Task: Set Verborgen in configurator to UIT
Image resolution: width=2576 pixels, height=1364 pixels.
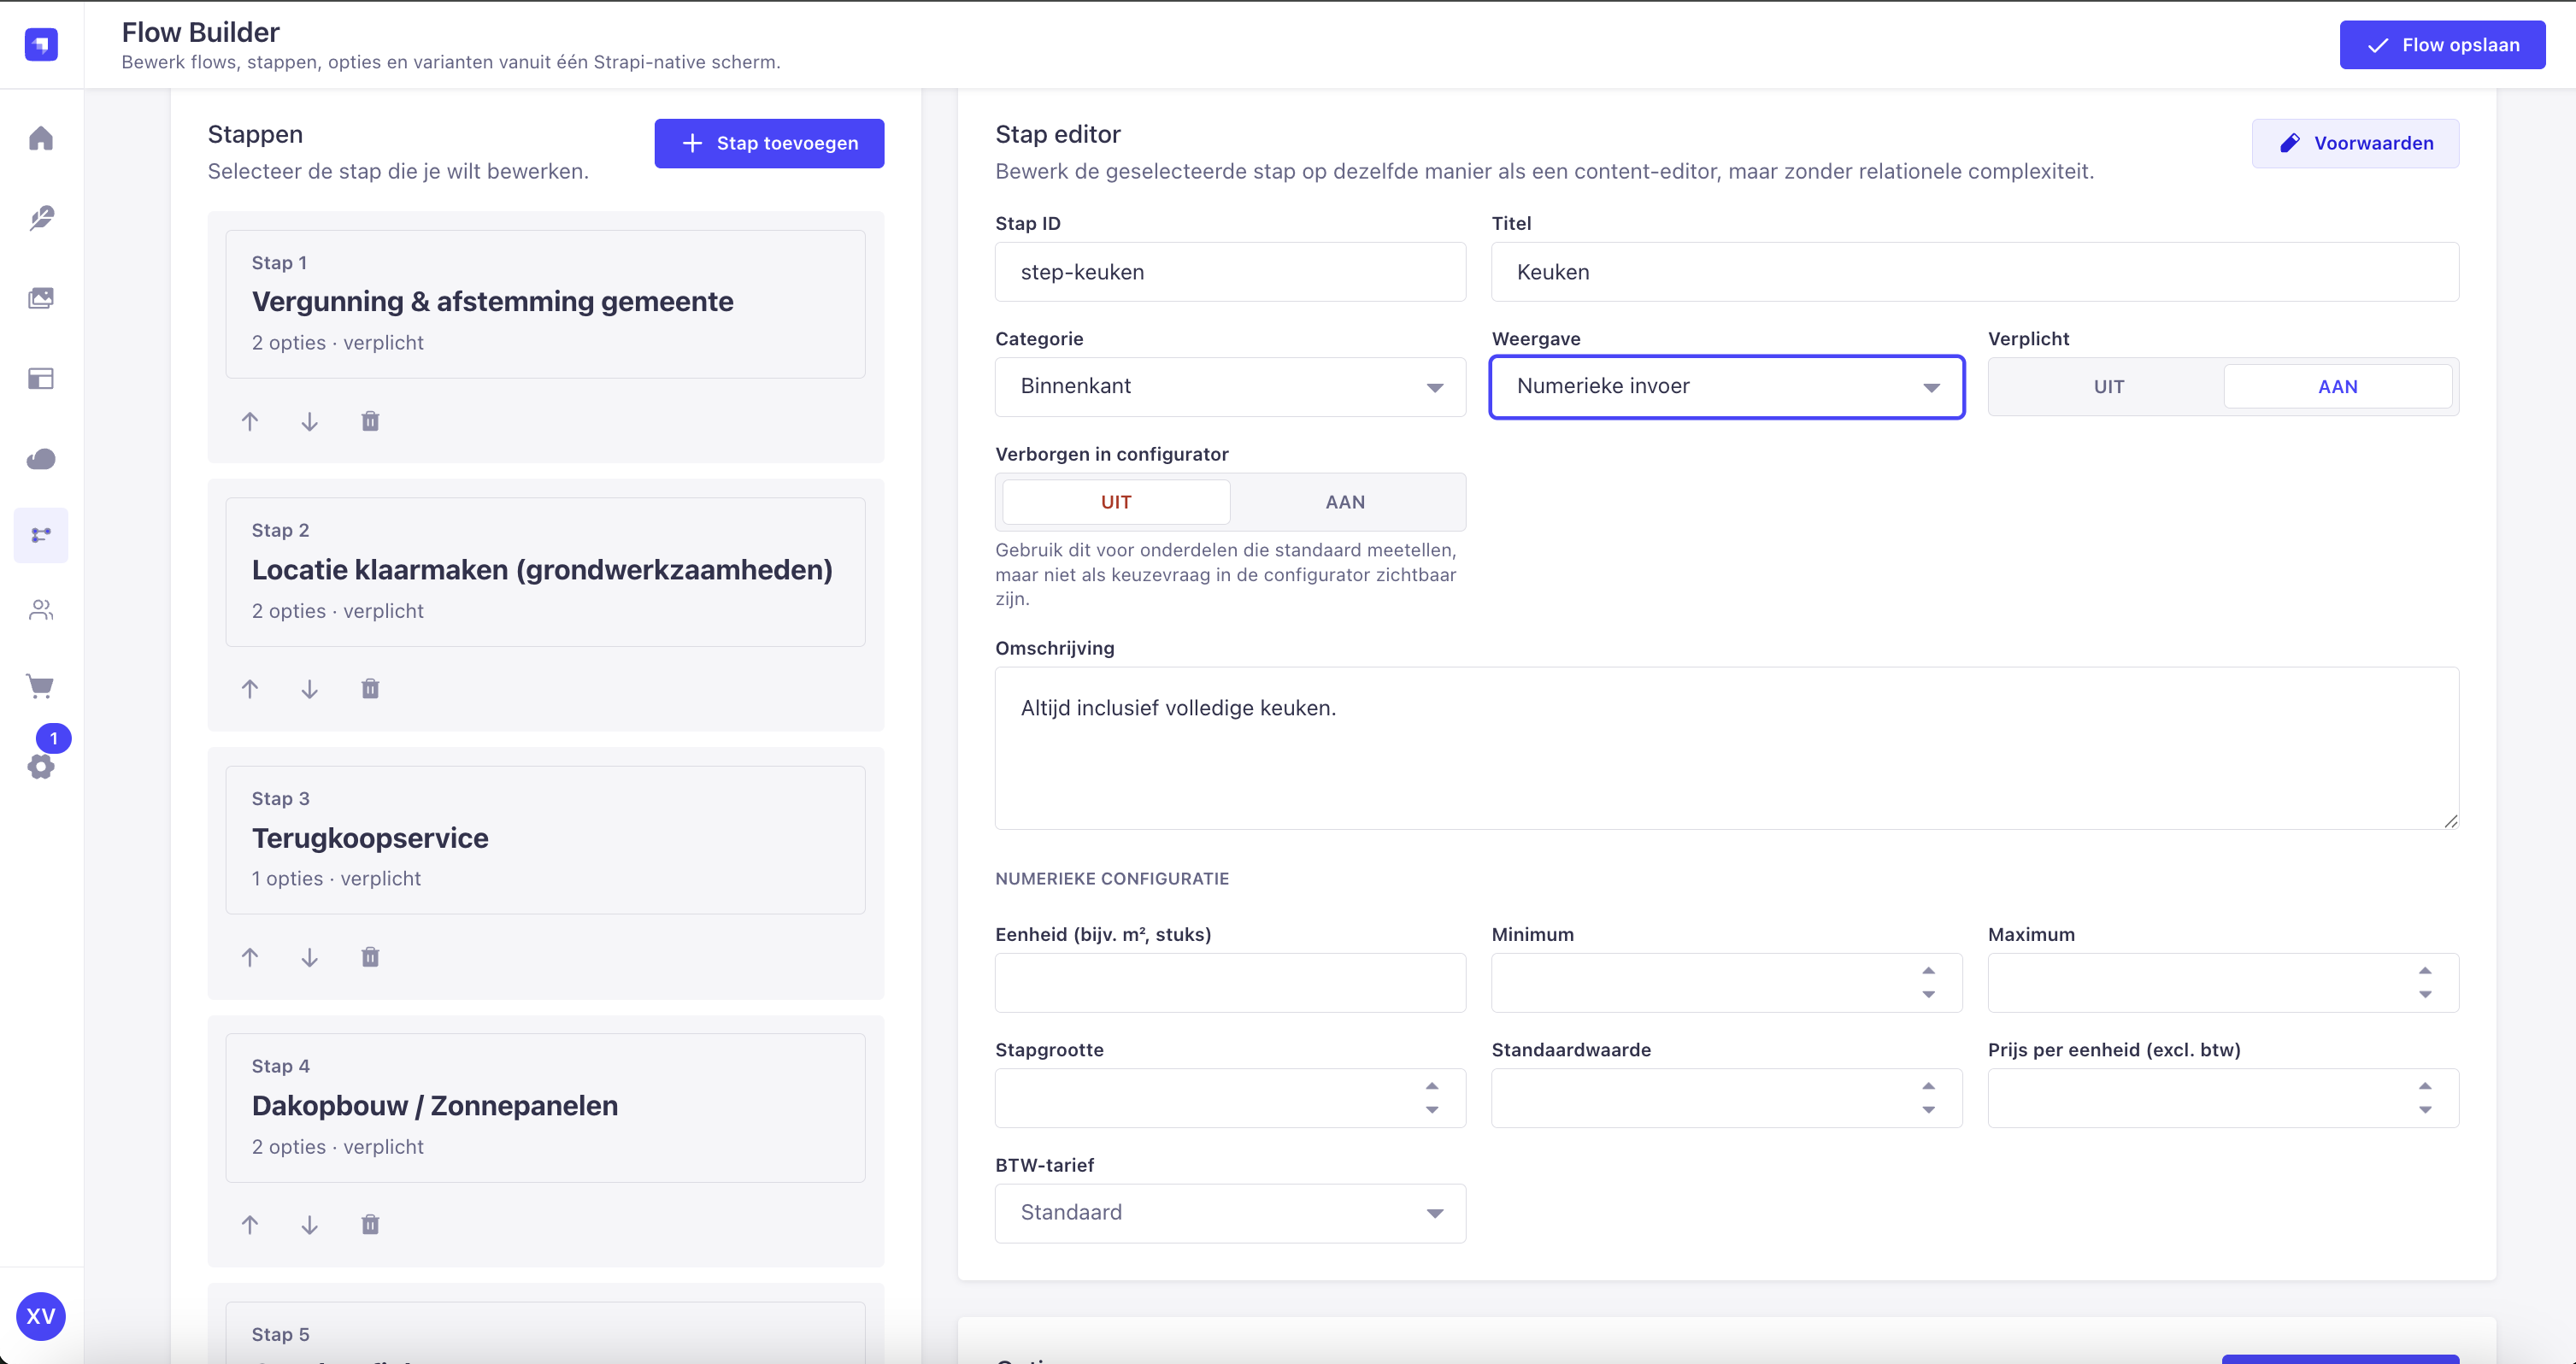Action: pos(1116,502)
